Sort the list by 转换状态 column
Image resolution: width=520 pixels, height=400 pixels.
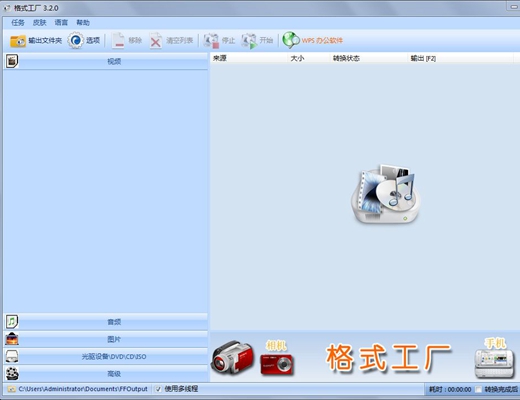369,58
